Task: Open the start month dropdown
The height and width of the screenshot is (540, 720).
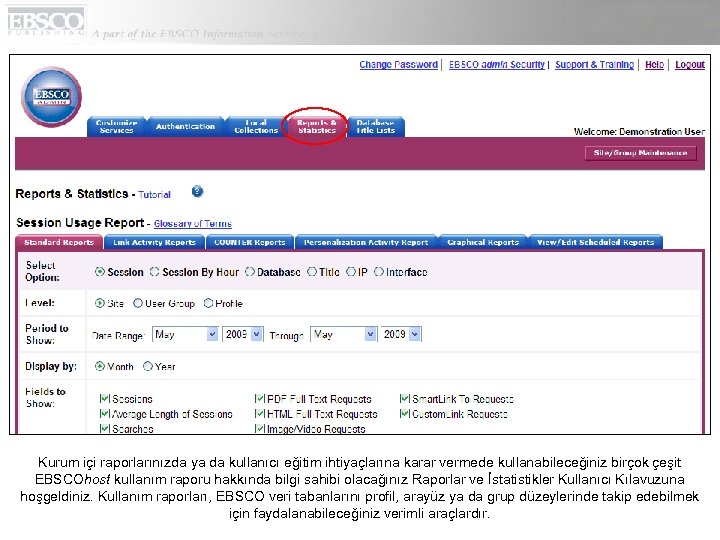Action: (x=185, y=334)
